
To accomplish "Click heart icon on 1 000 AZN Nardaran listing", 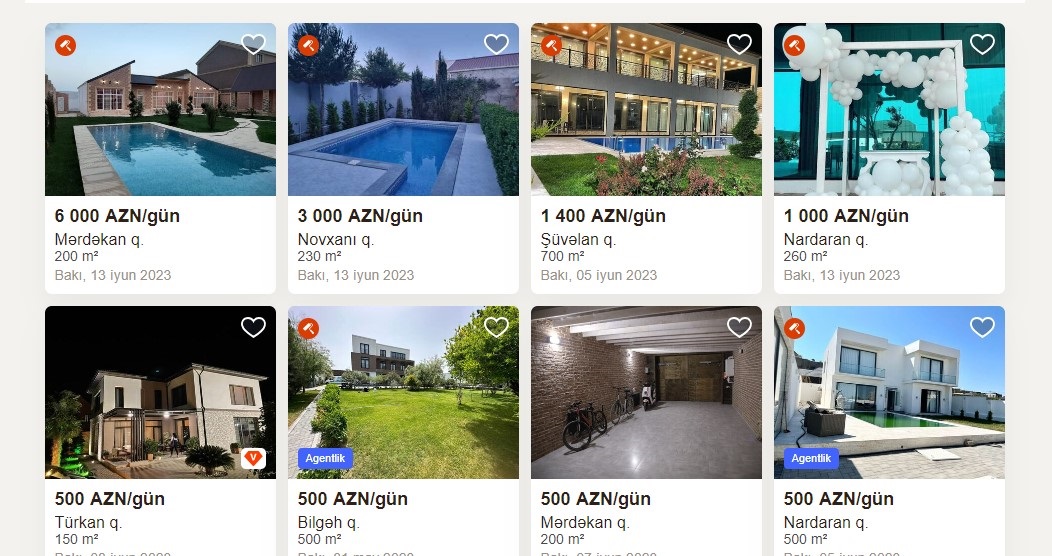I will [x=982, y=44].
